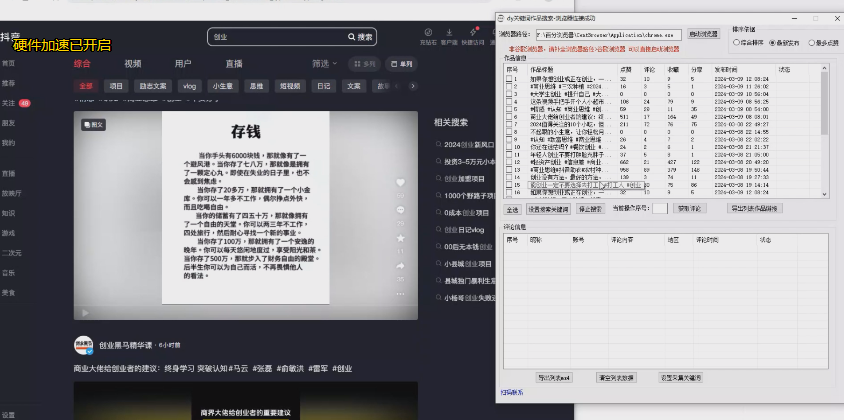The image size is (844, 420).
Task: Click the favorite star icon on video
Action: 401,238
